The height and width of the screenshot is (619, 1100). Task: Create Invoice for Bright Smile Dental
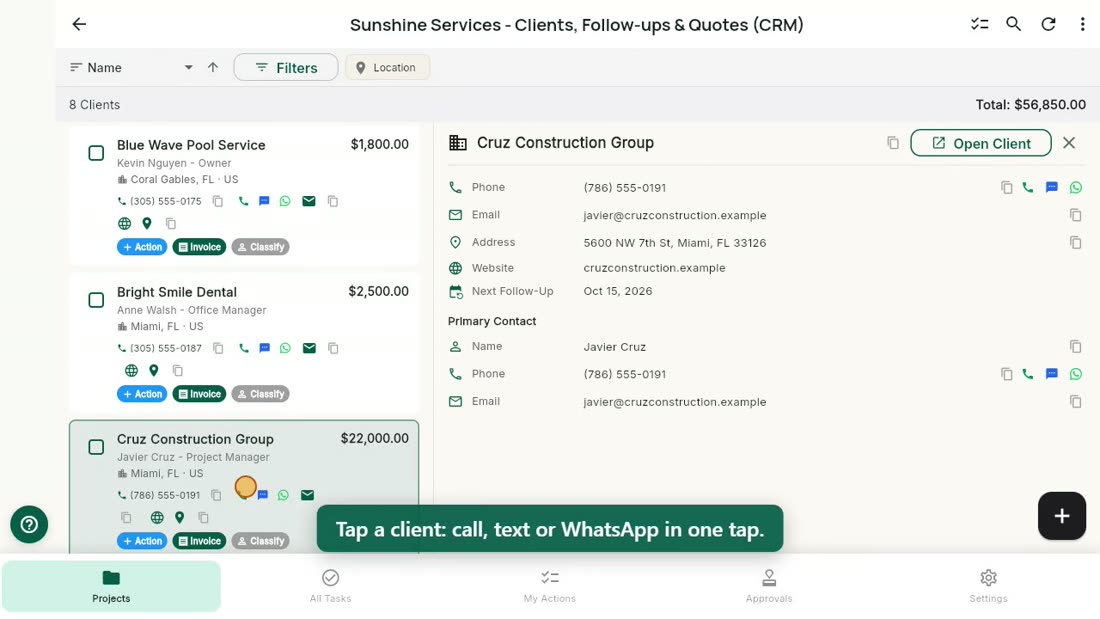[199, 394]
